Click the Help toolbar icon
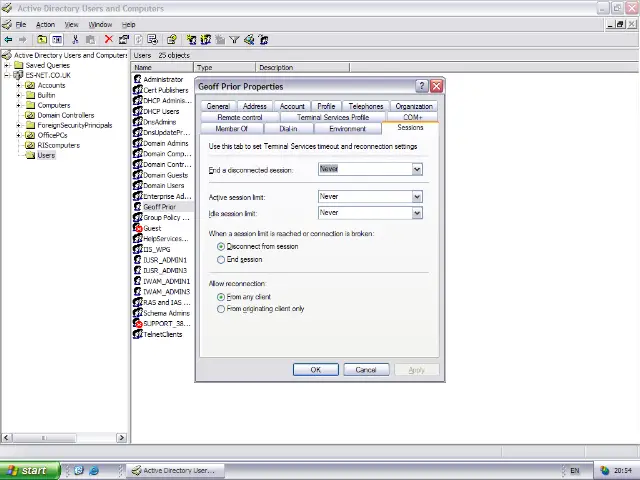 [x=171, y=40]
